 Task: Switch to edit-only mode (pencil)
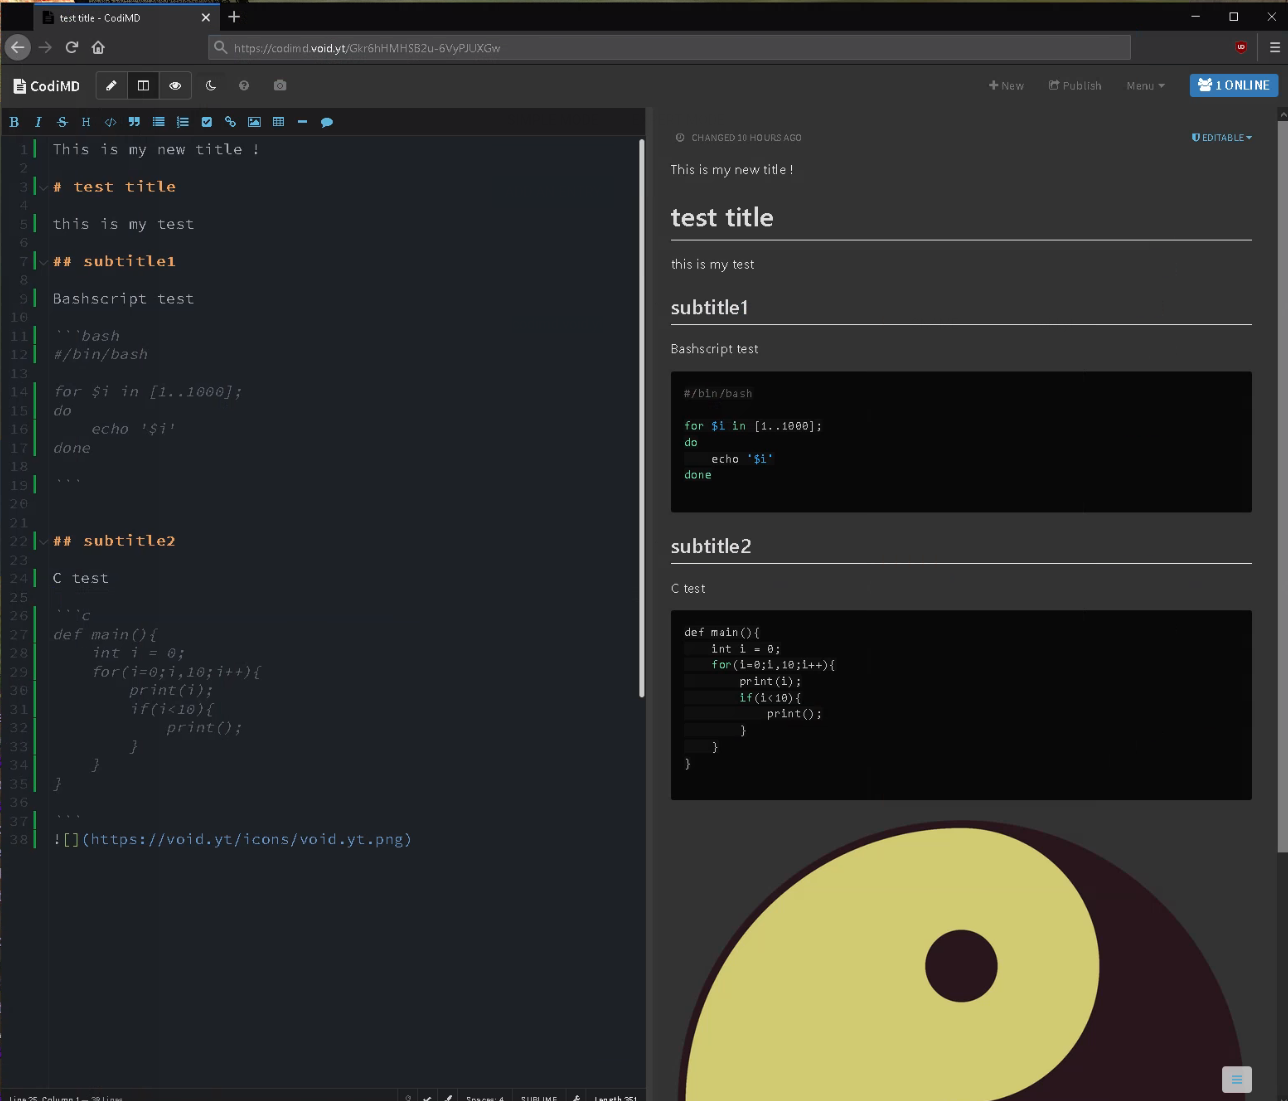(112, 86)
